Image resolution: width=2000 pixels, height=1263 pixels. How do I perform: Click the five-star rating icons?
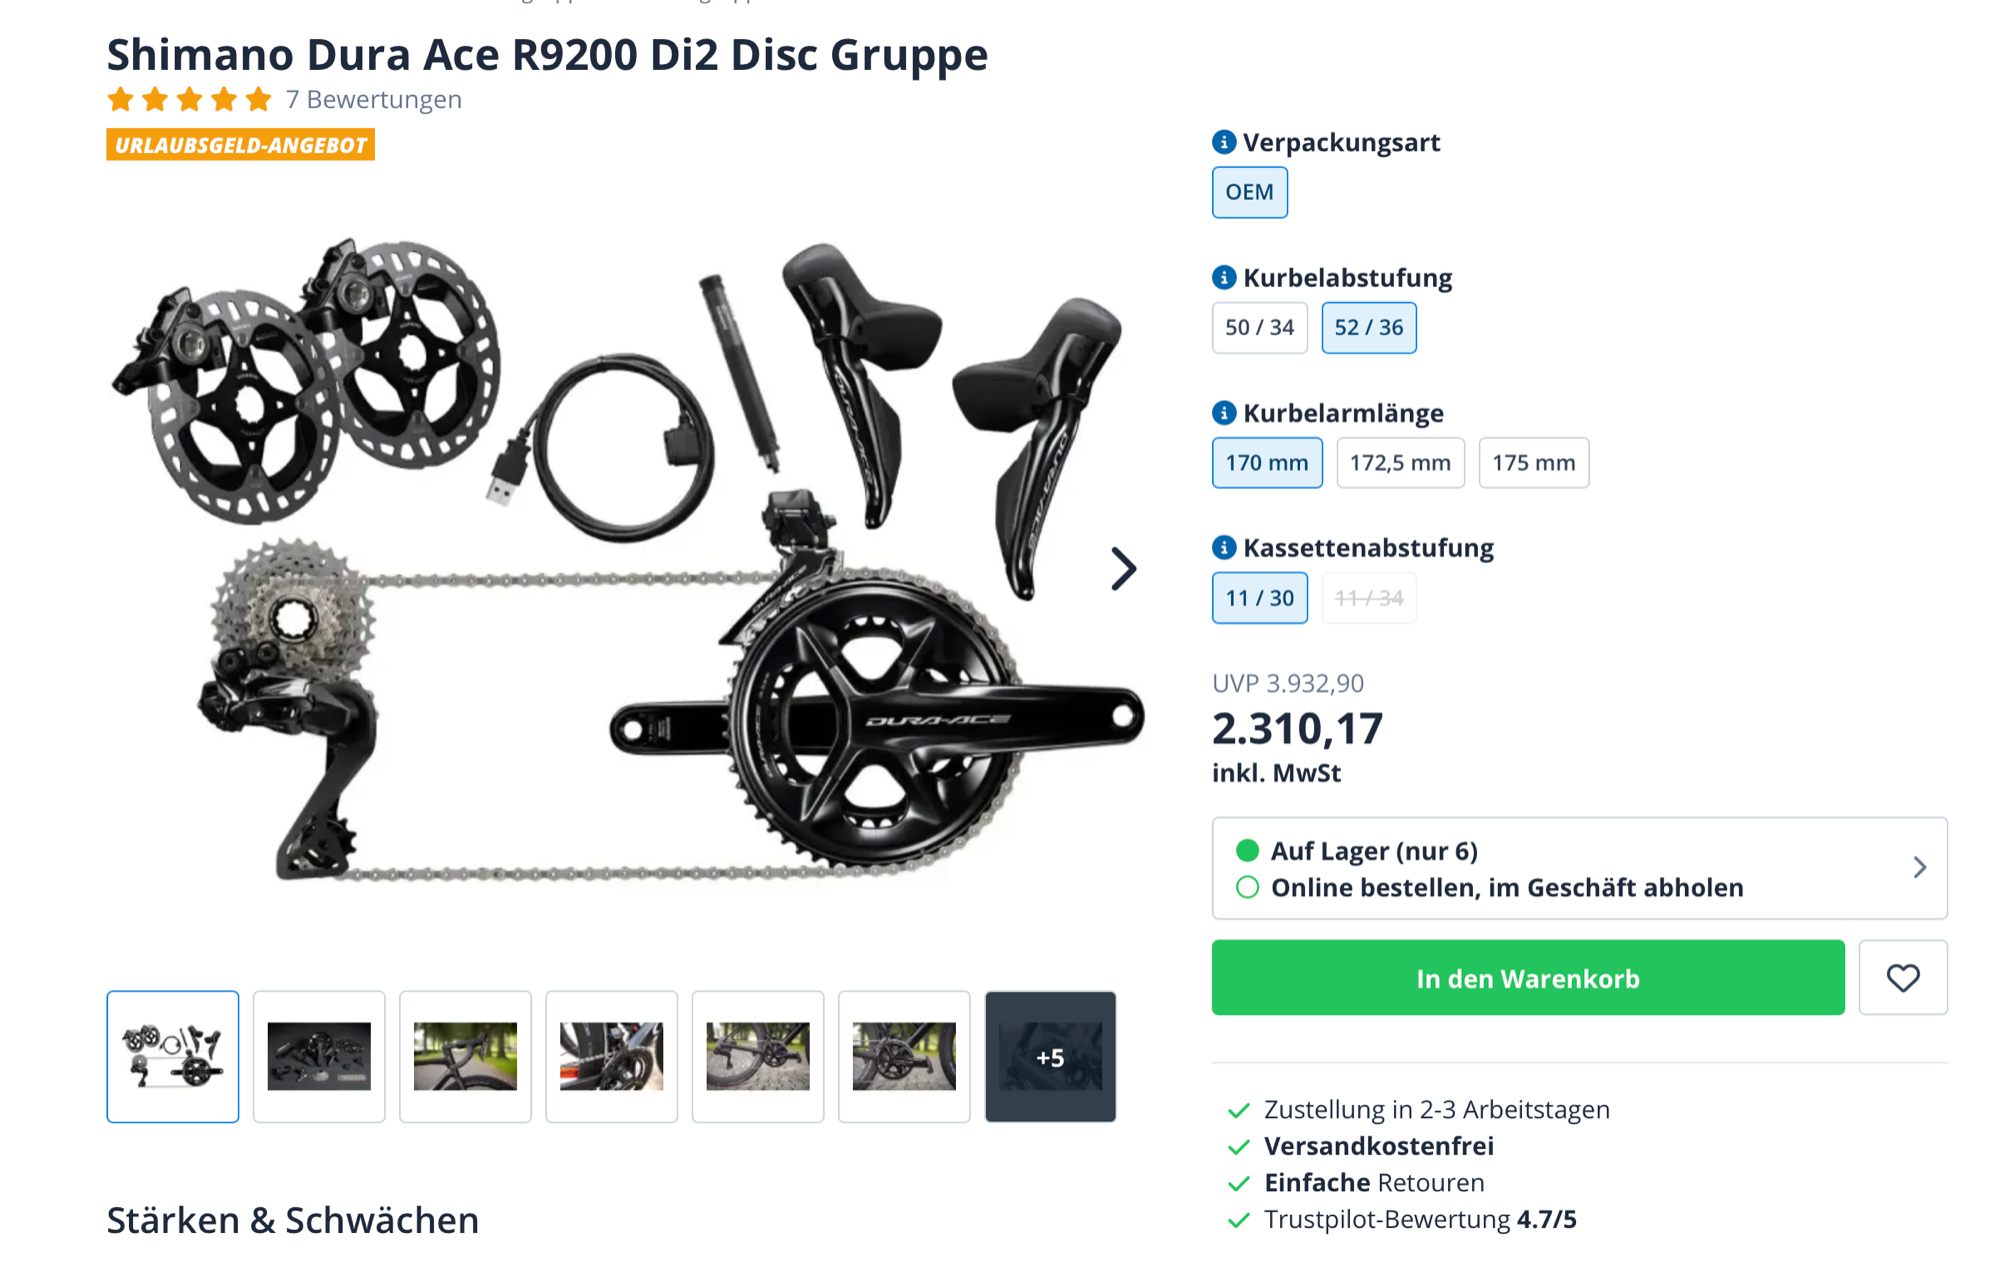pyautogui.click(x=189, y=99)
